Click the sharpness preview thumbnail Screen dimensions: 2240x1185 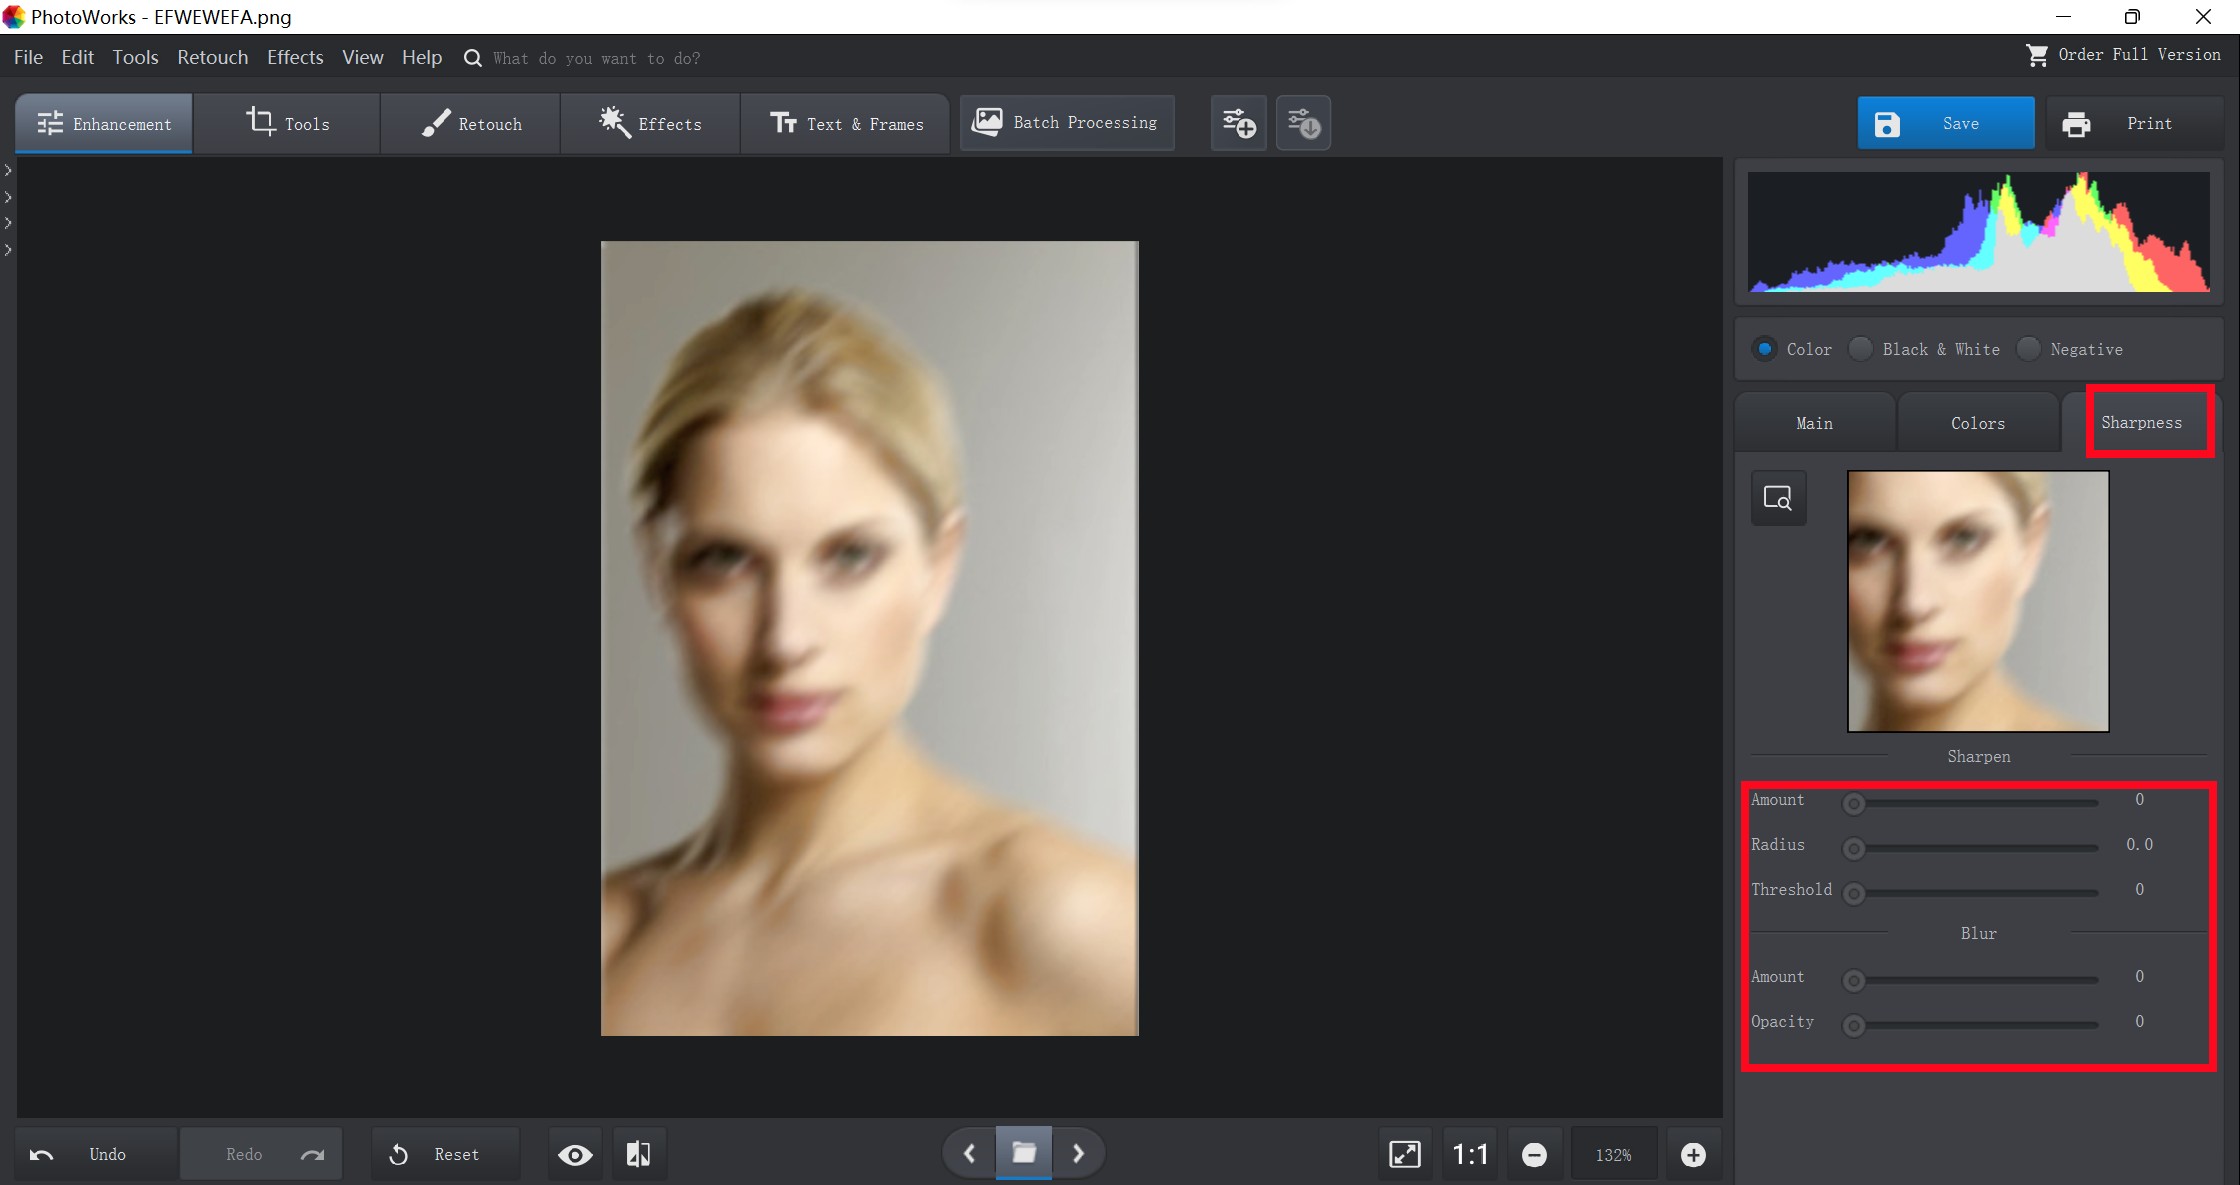pyautogui.click(x=1978, y=601)
